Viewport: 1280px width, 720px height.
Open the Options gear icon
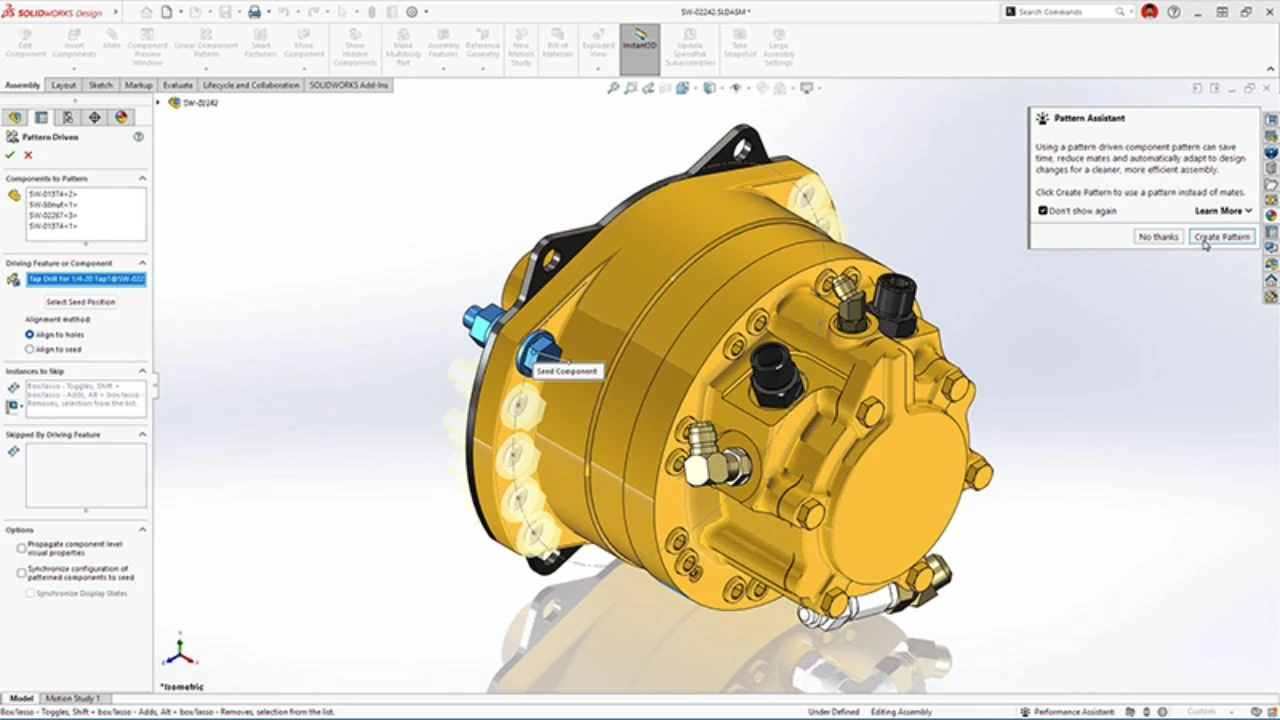click(412, 12)
